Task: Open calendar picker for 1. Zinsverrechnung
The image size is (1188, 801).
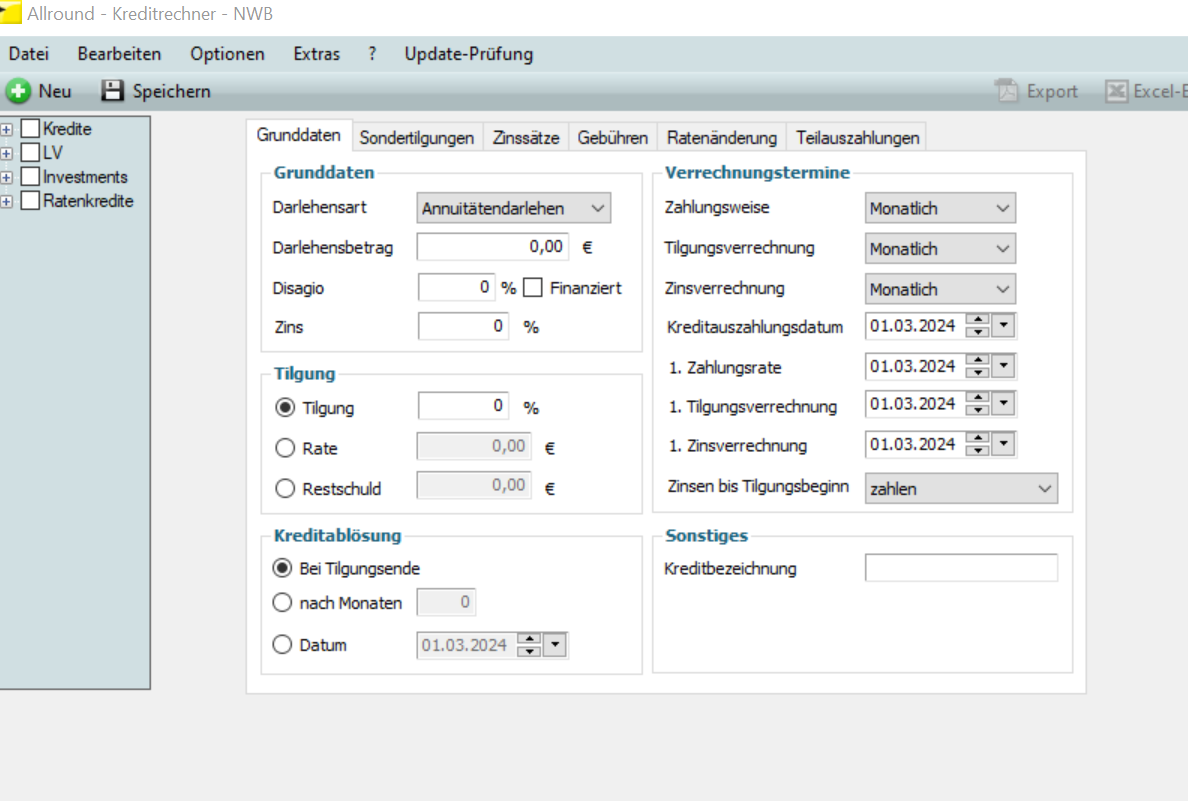Action: click(x=1004, y=444)
